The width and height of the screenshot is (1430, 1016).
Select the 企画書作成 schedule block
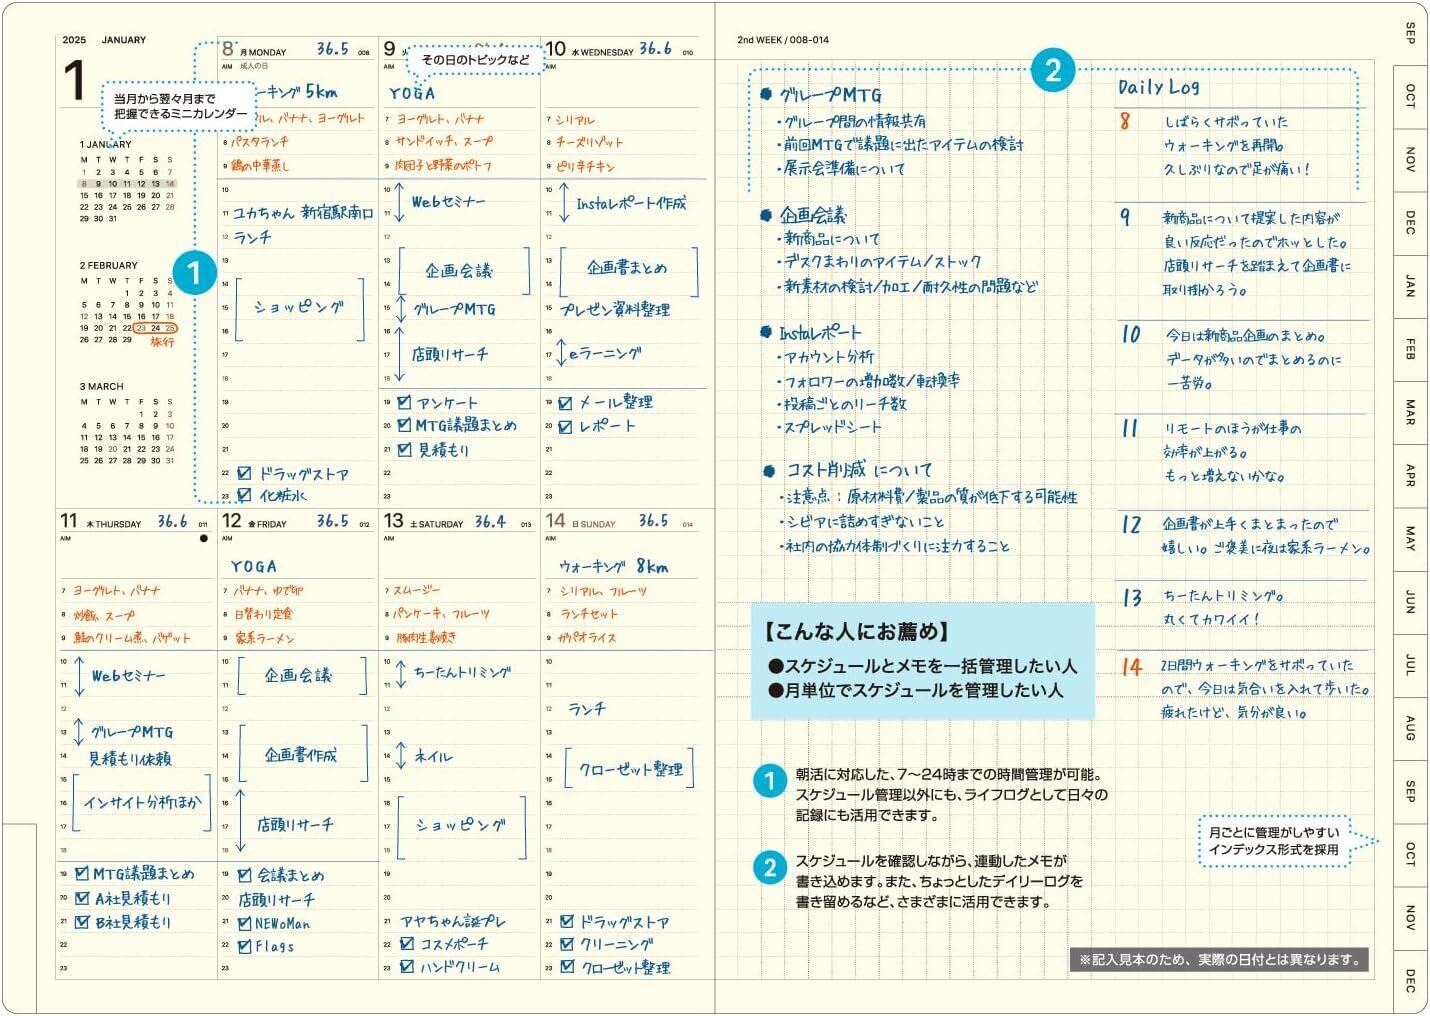pos(301,755)
